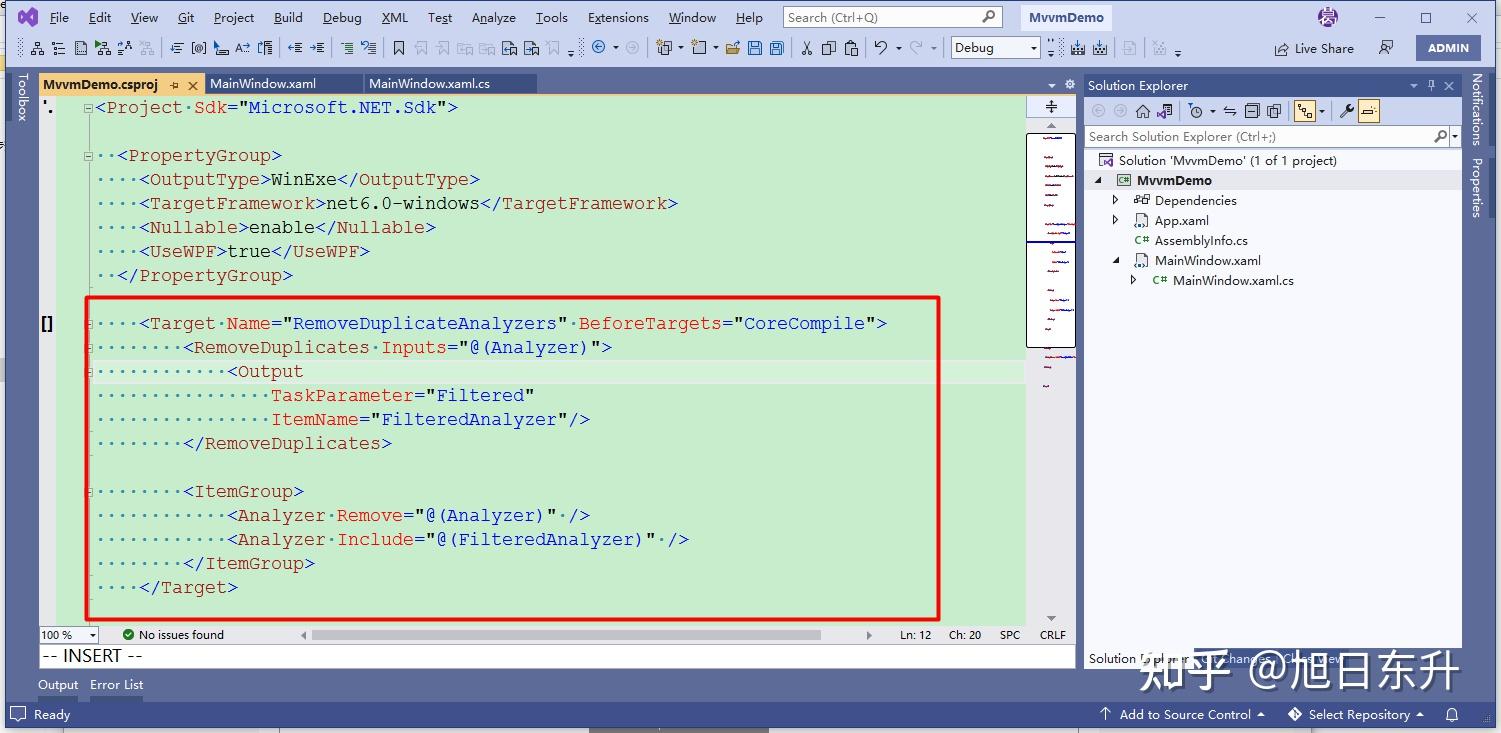Pin the Solution Explorer panel
The height and width of the screenshot is (733, 1501).
[x=1433, y=85]
